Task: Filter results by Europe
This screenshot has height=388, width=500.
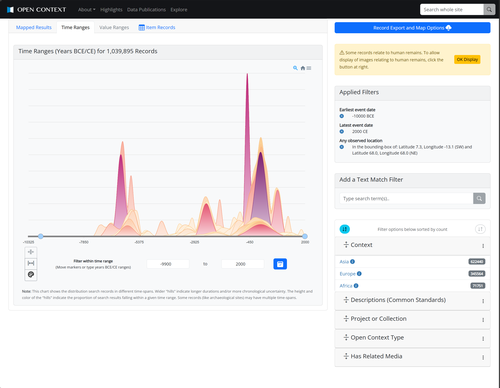Action: [x=347, y=274]
